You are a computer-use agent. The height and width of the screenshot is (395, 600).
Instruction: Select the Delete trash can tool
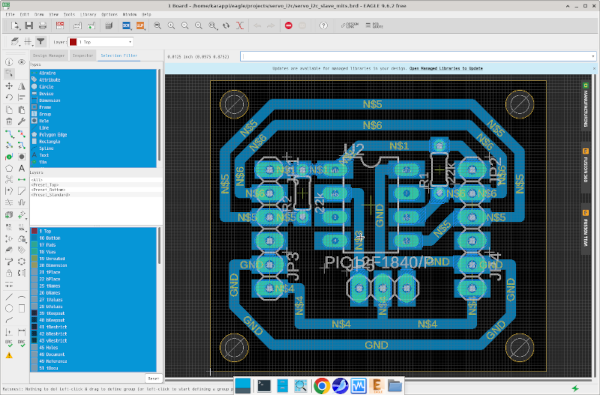tap(9, 121)
